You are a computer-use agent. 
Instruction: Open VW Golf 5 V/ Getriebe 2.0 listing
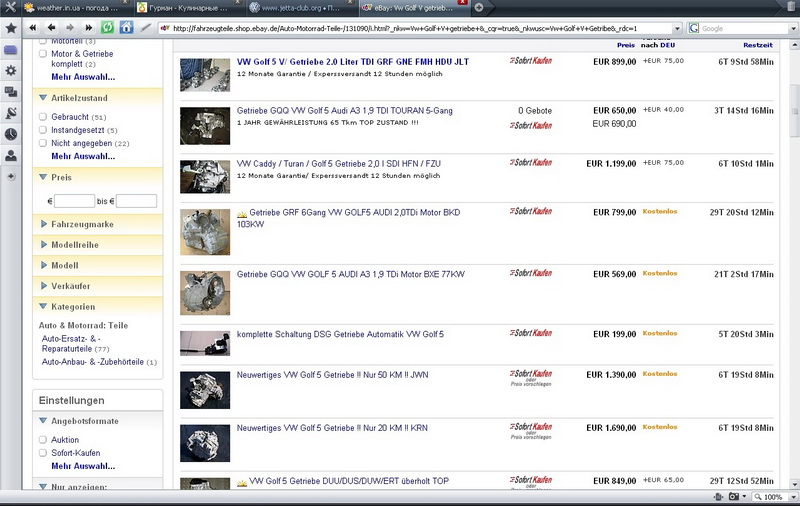click(x=353, y=62)
